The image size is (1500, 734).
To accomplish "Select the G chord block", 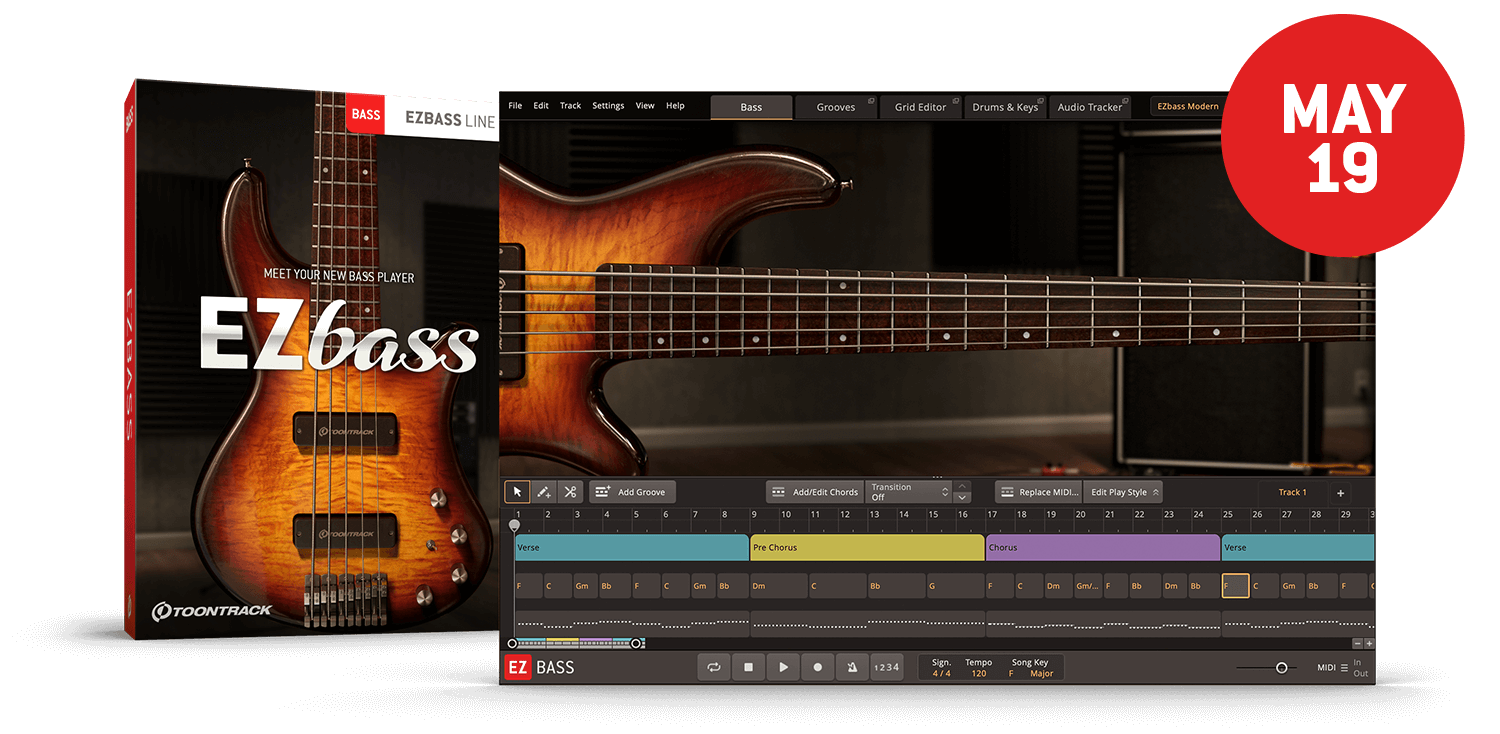I will click(x=955, y=586).
